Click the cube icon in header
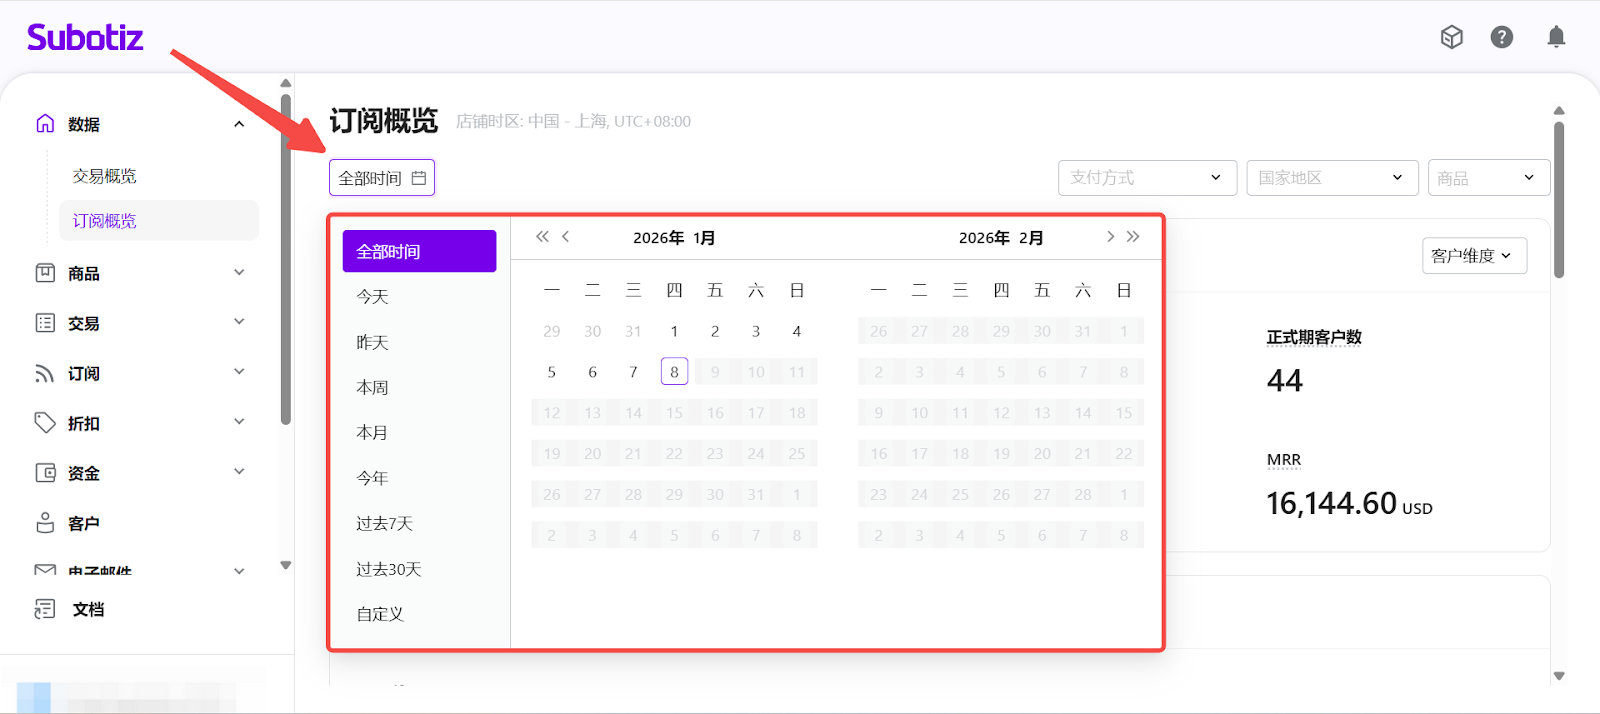1600x714 pixels. 1451,37
